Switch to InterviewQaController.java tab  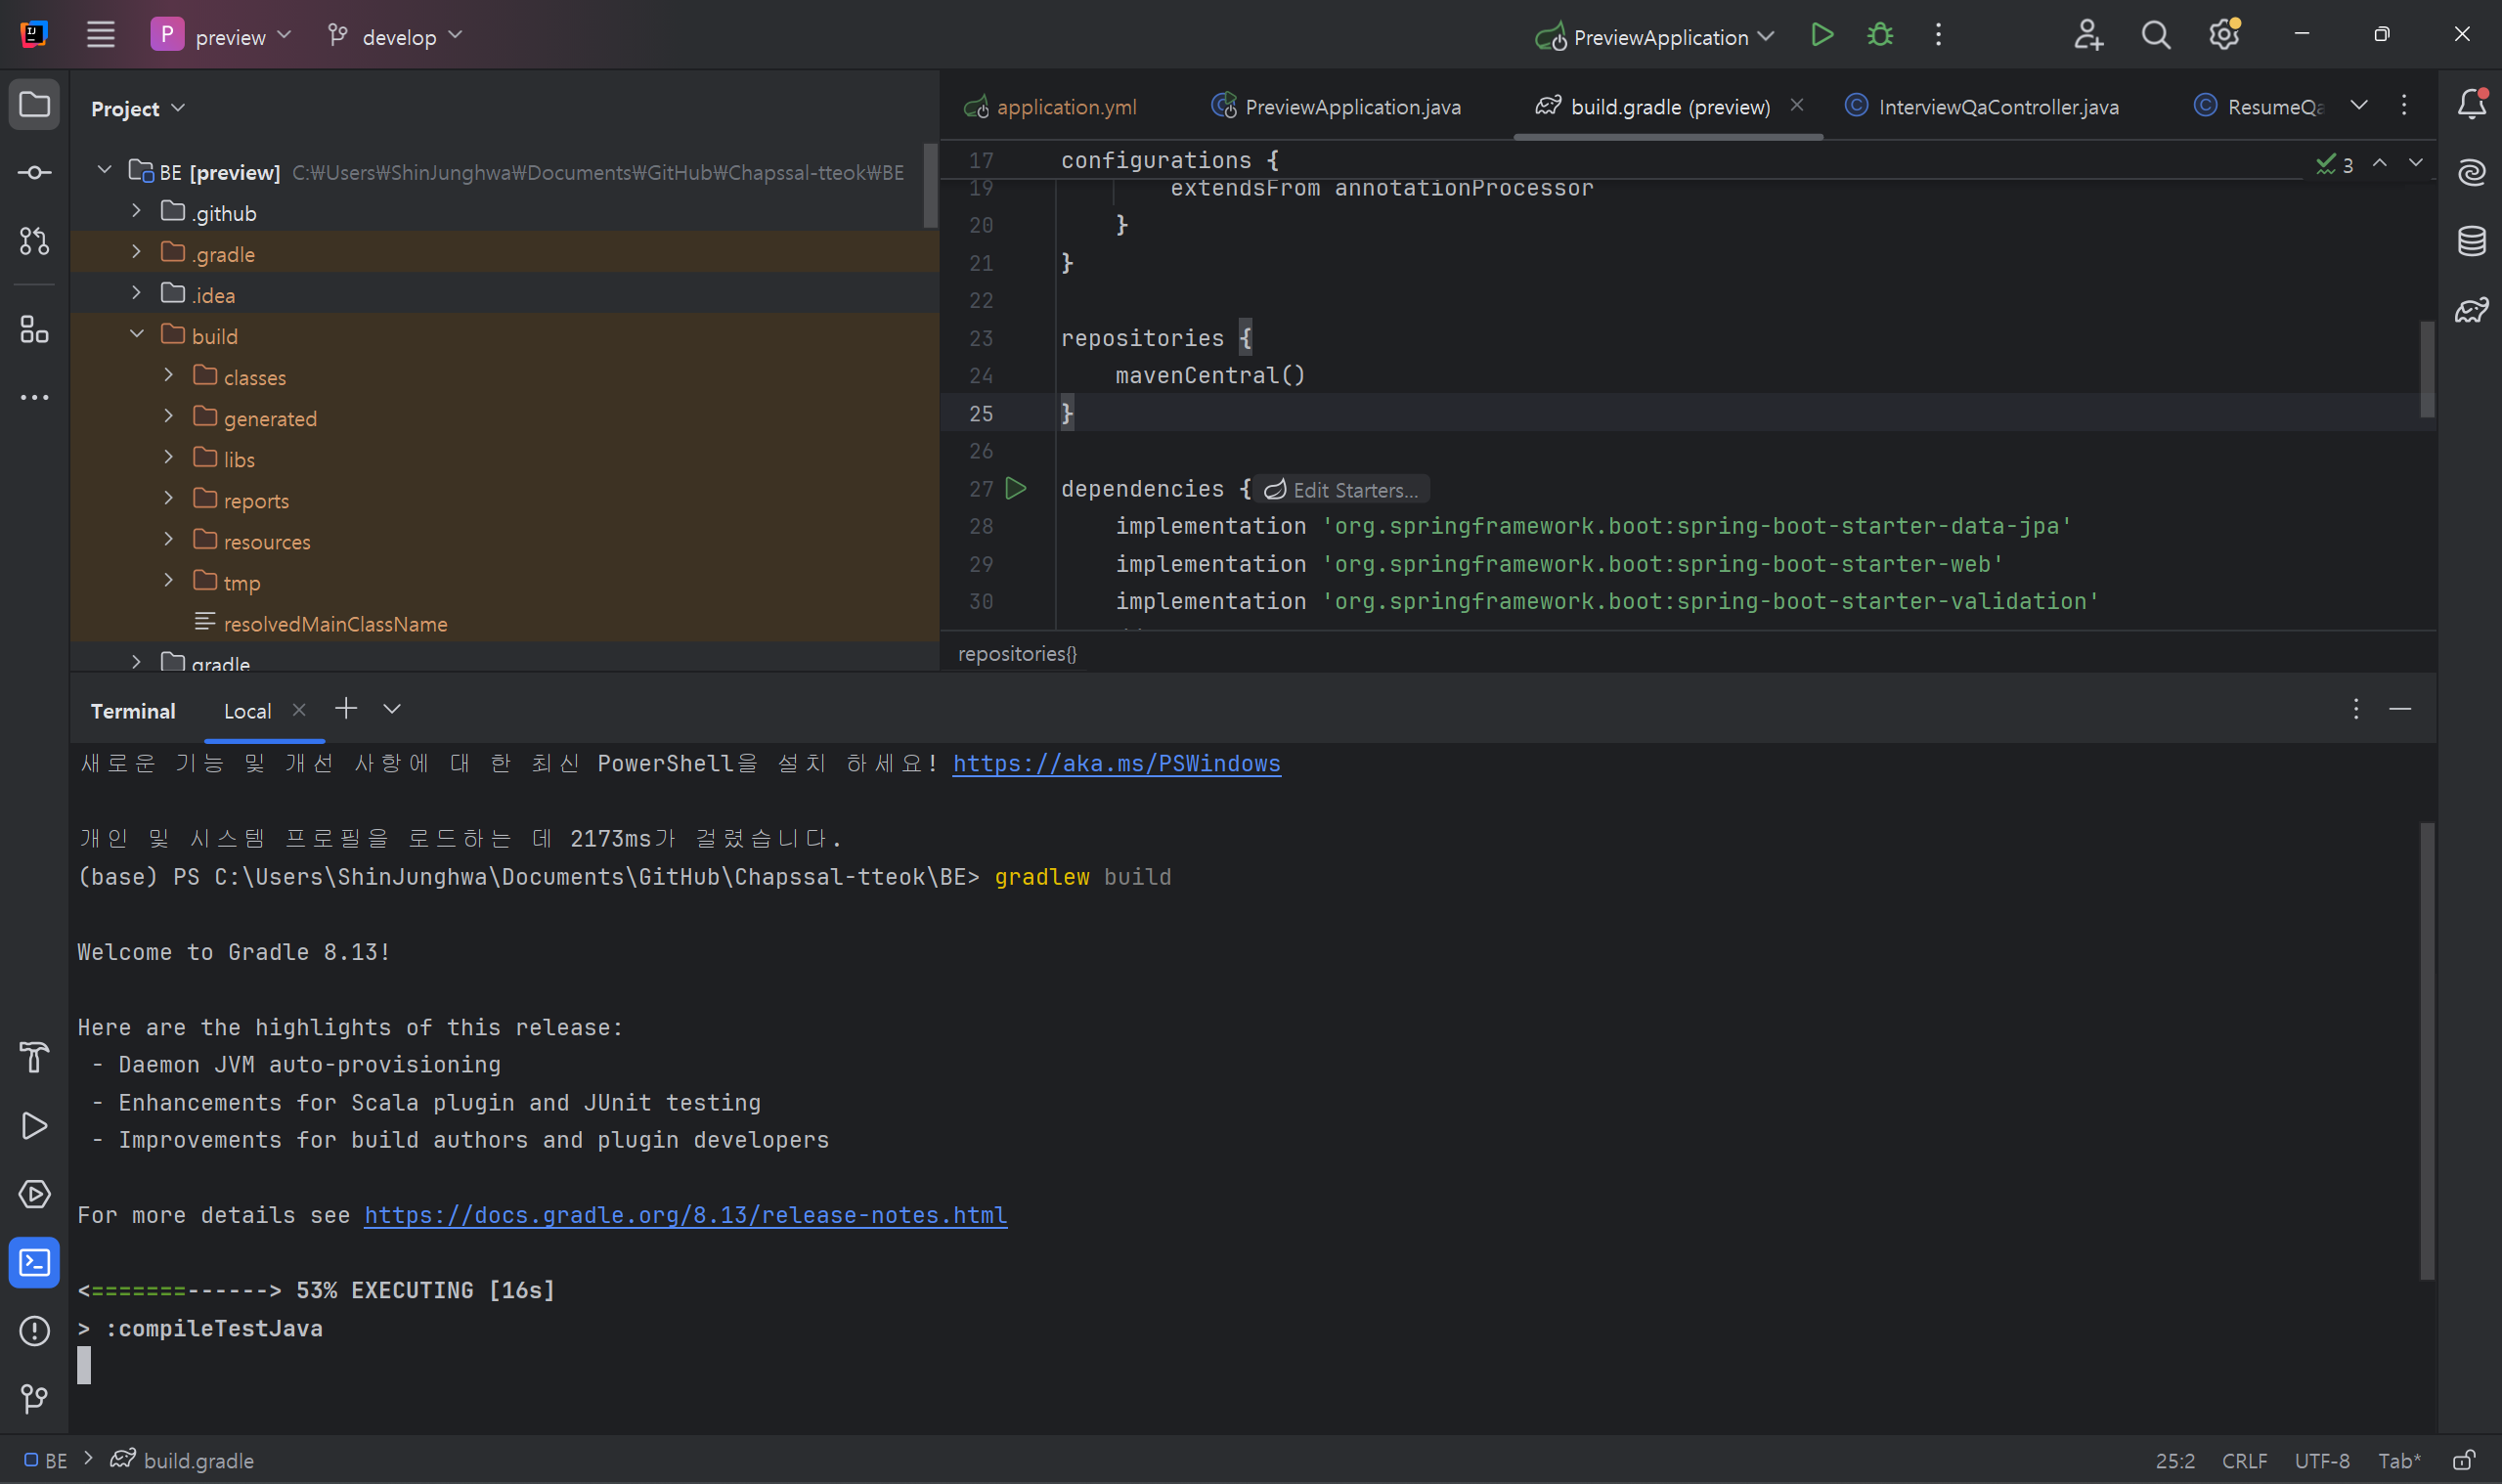(1997, 107)
